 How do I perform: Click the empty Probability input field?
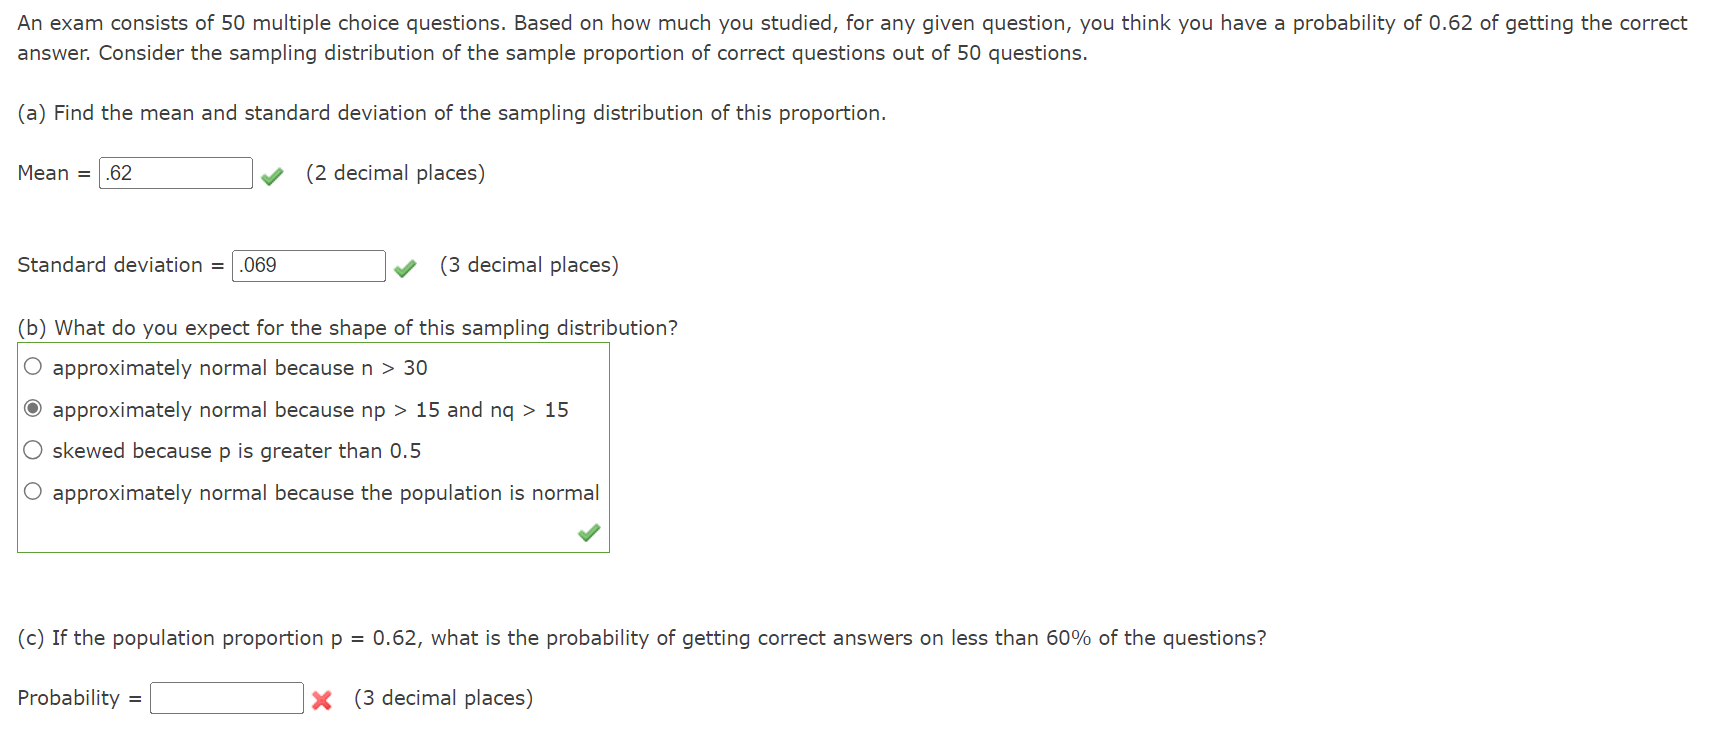[226, 697]
